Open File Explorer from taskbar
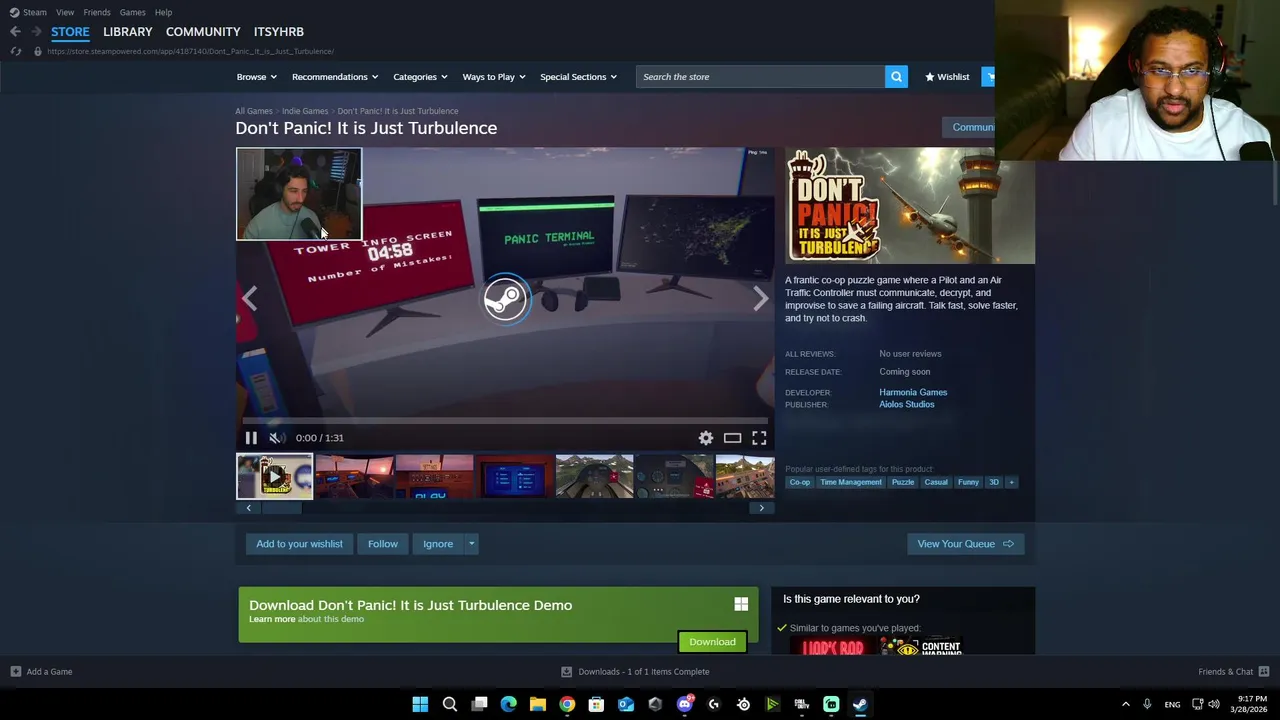Image resolution: width=1280 pixels, height=720 pixels. (x=537, y=704)
